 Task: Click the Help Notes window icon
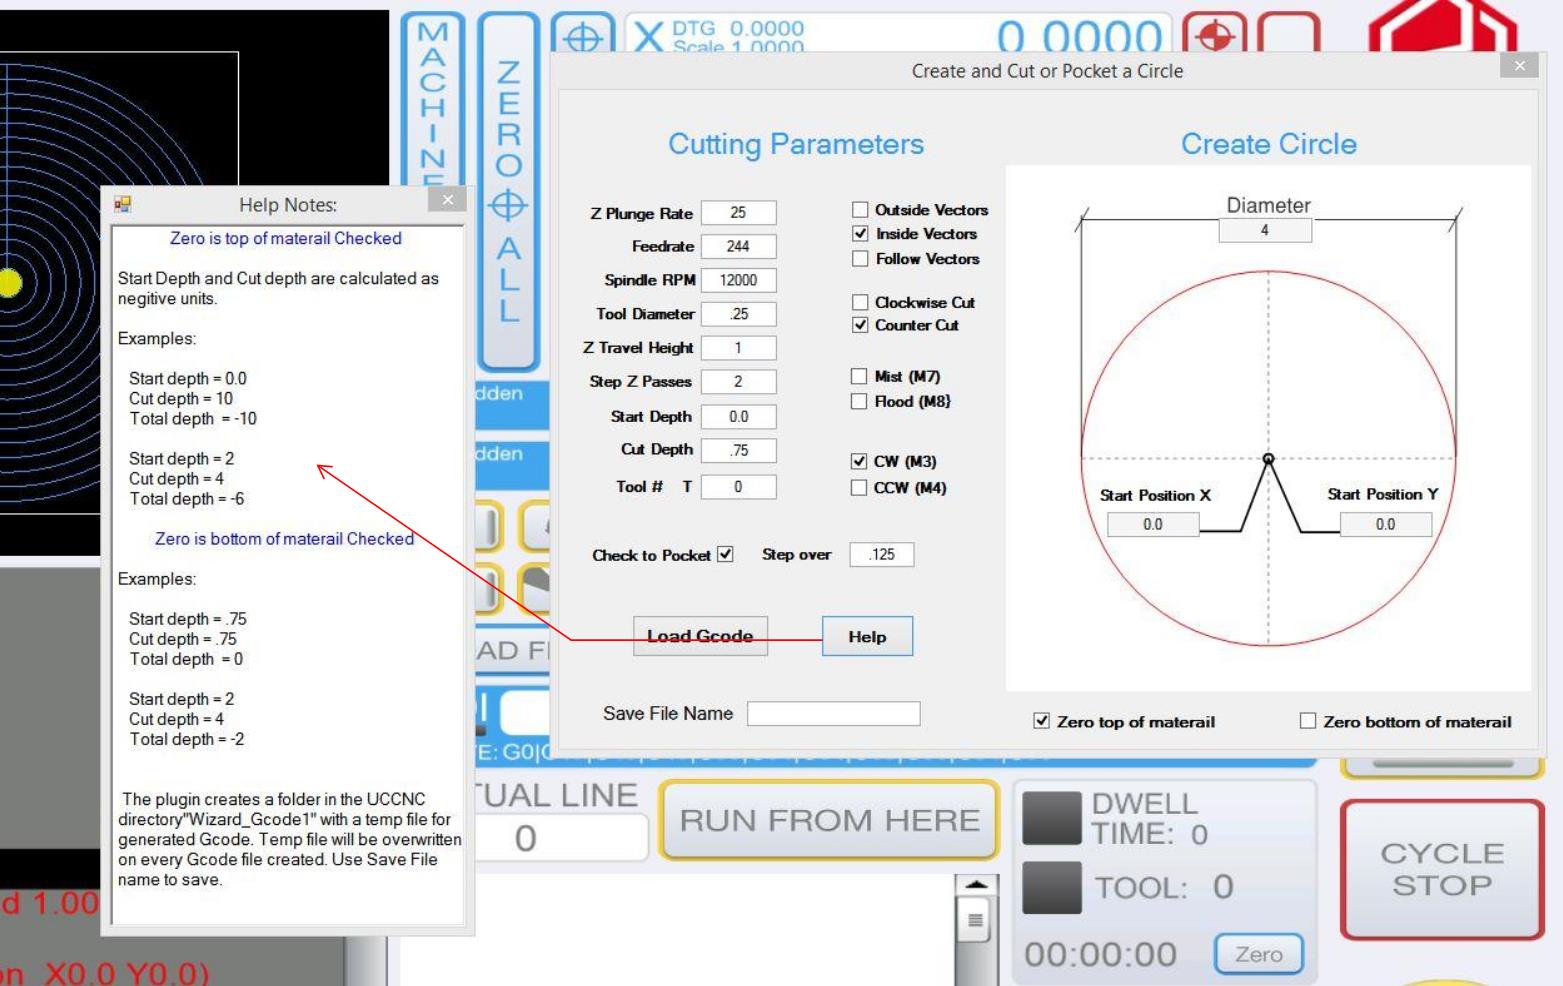click(x=123, y=204)
